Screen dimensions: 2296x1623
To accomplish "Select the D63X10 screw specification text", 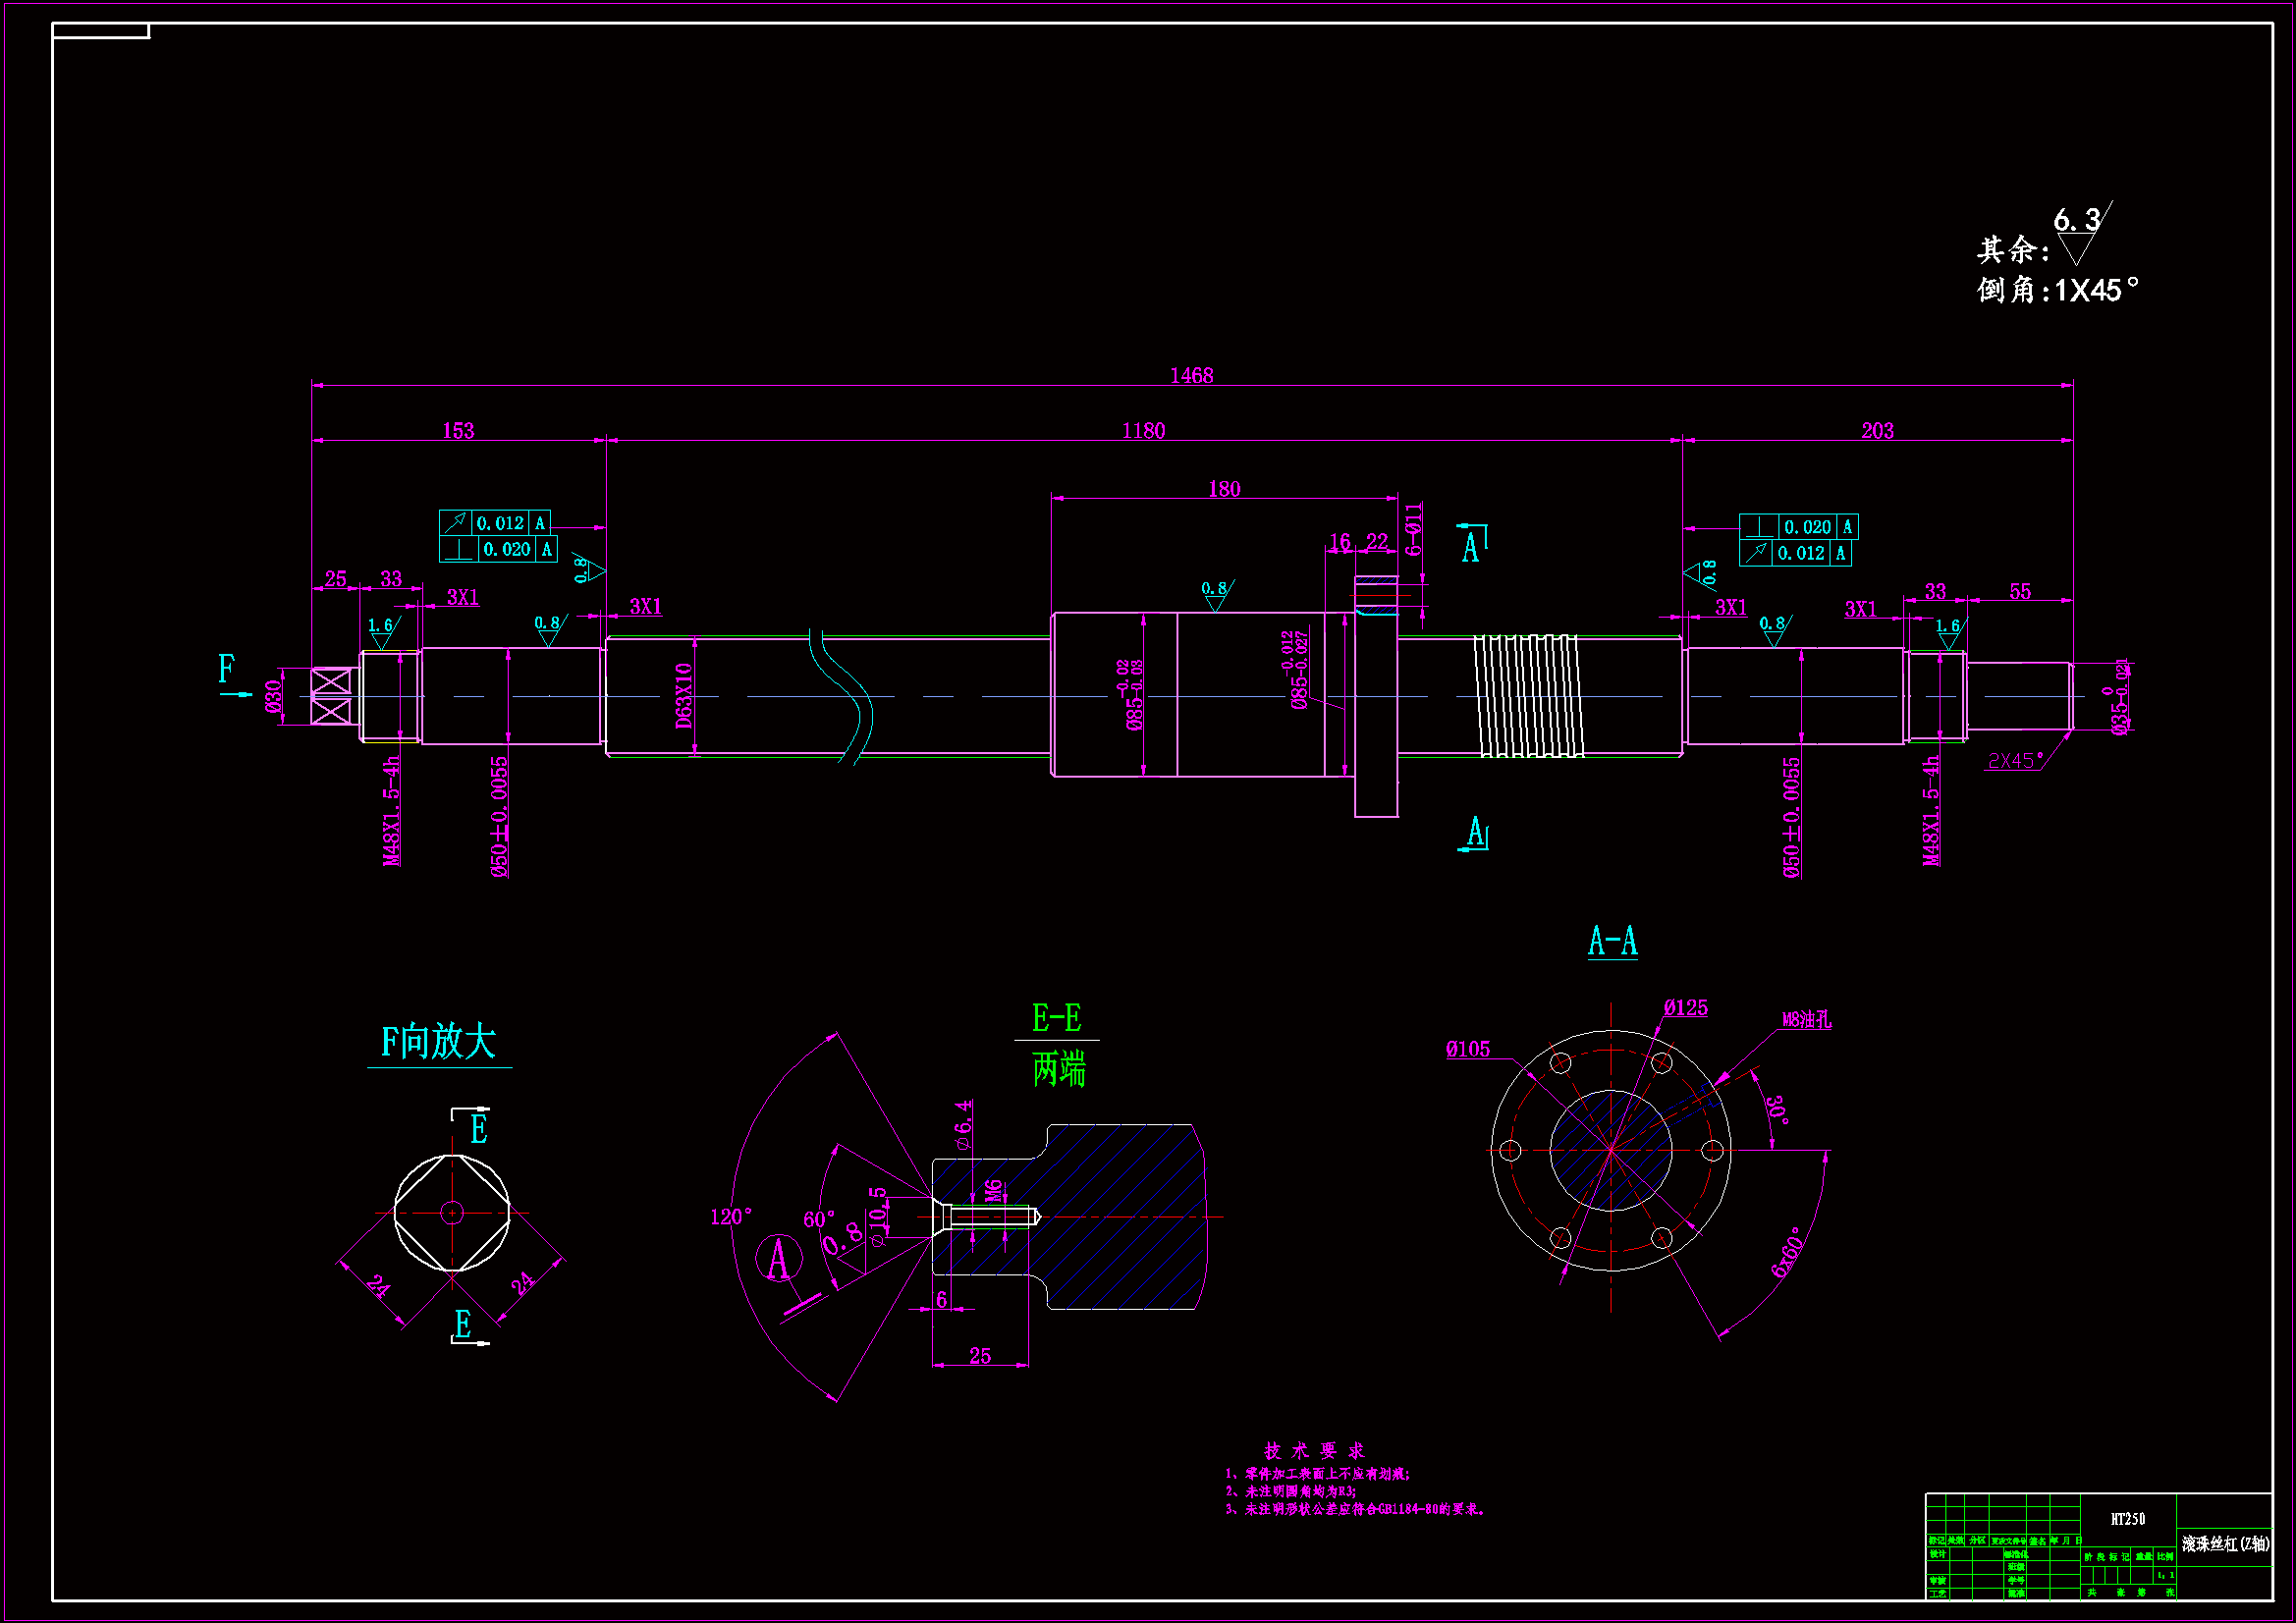I will [684, 695].
